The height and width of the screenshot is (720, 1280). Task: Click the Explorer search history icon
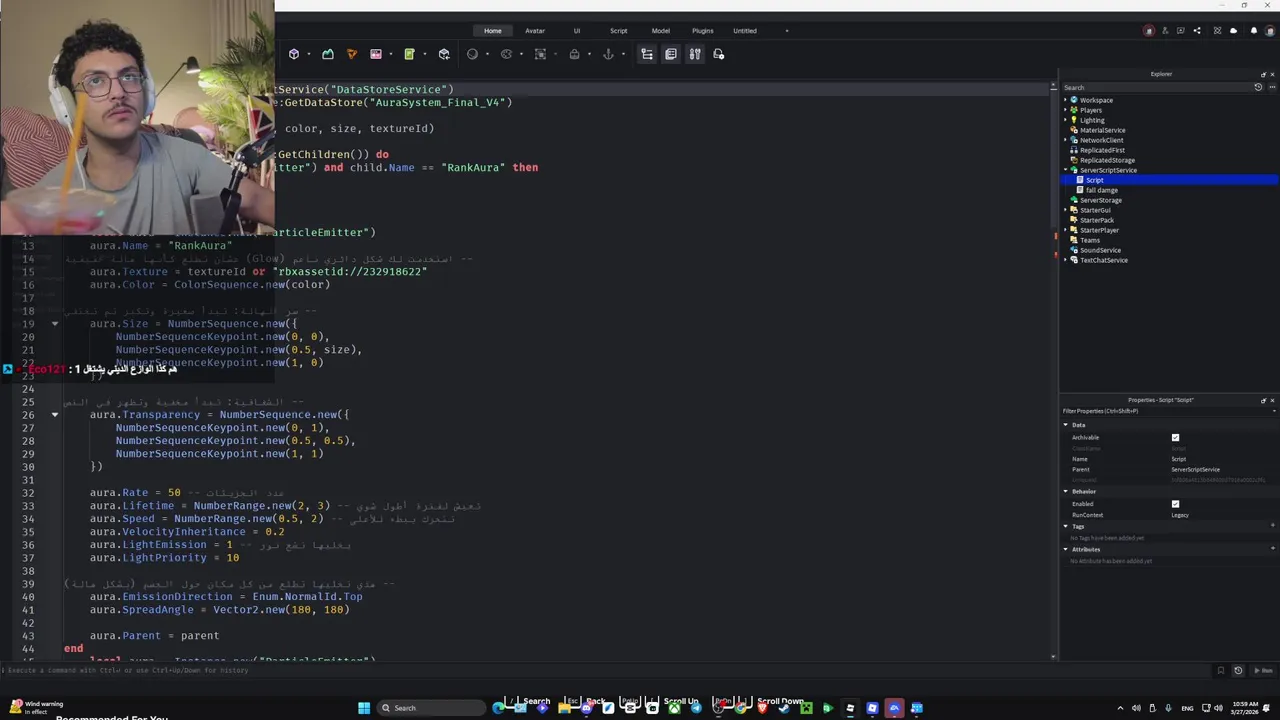coord(1258,87)
